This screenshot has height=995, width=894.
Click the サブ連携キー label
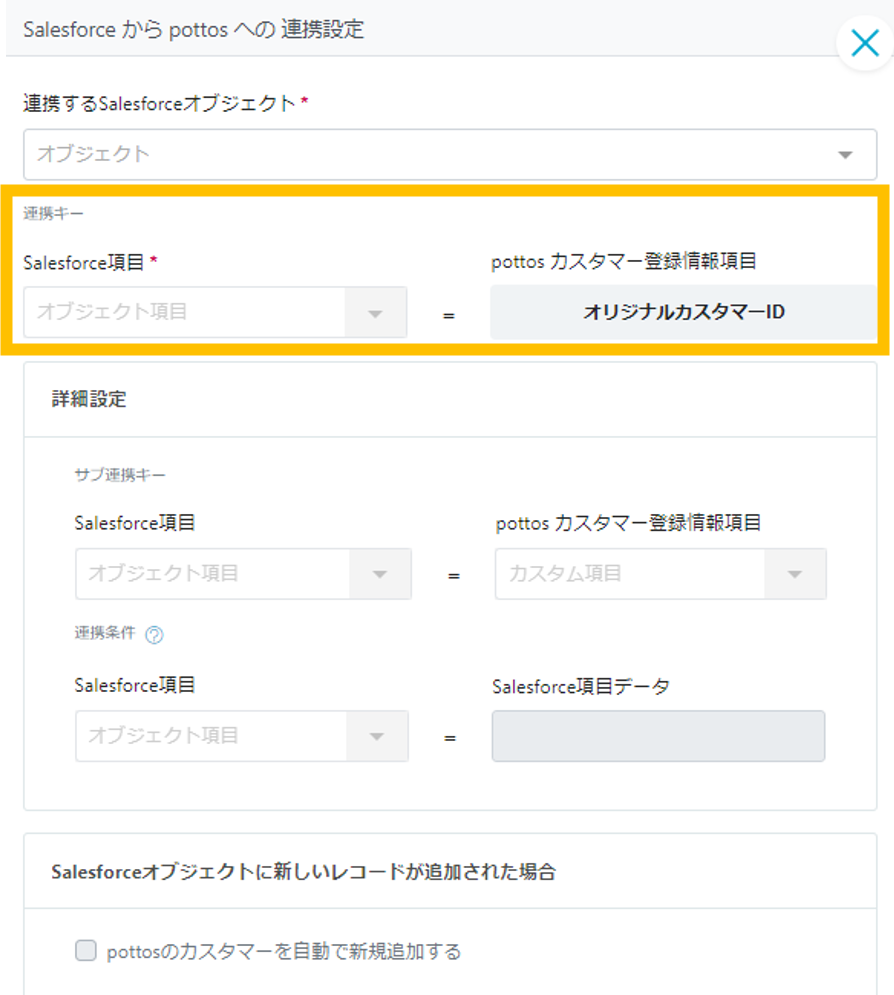point(120,475)
